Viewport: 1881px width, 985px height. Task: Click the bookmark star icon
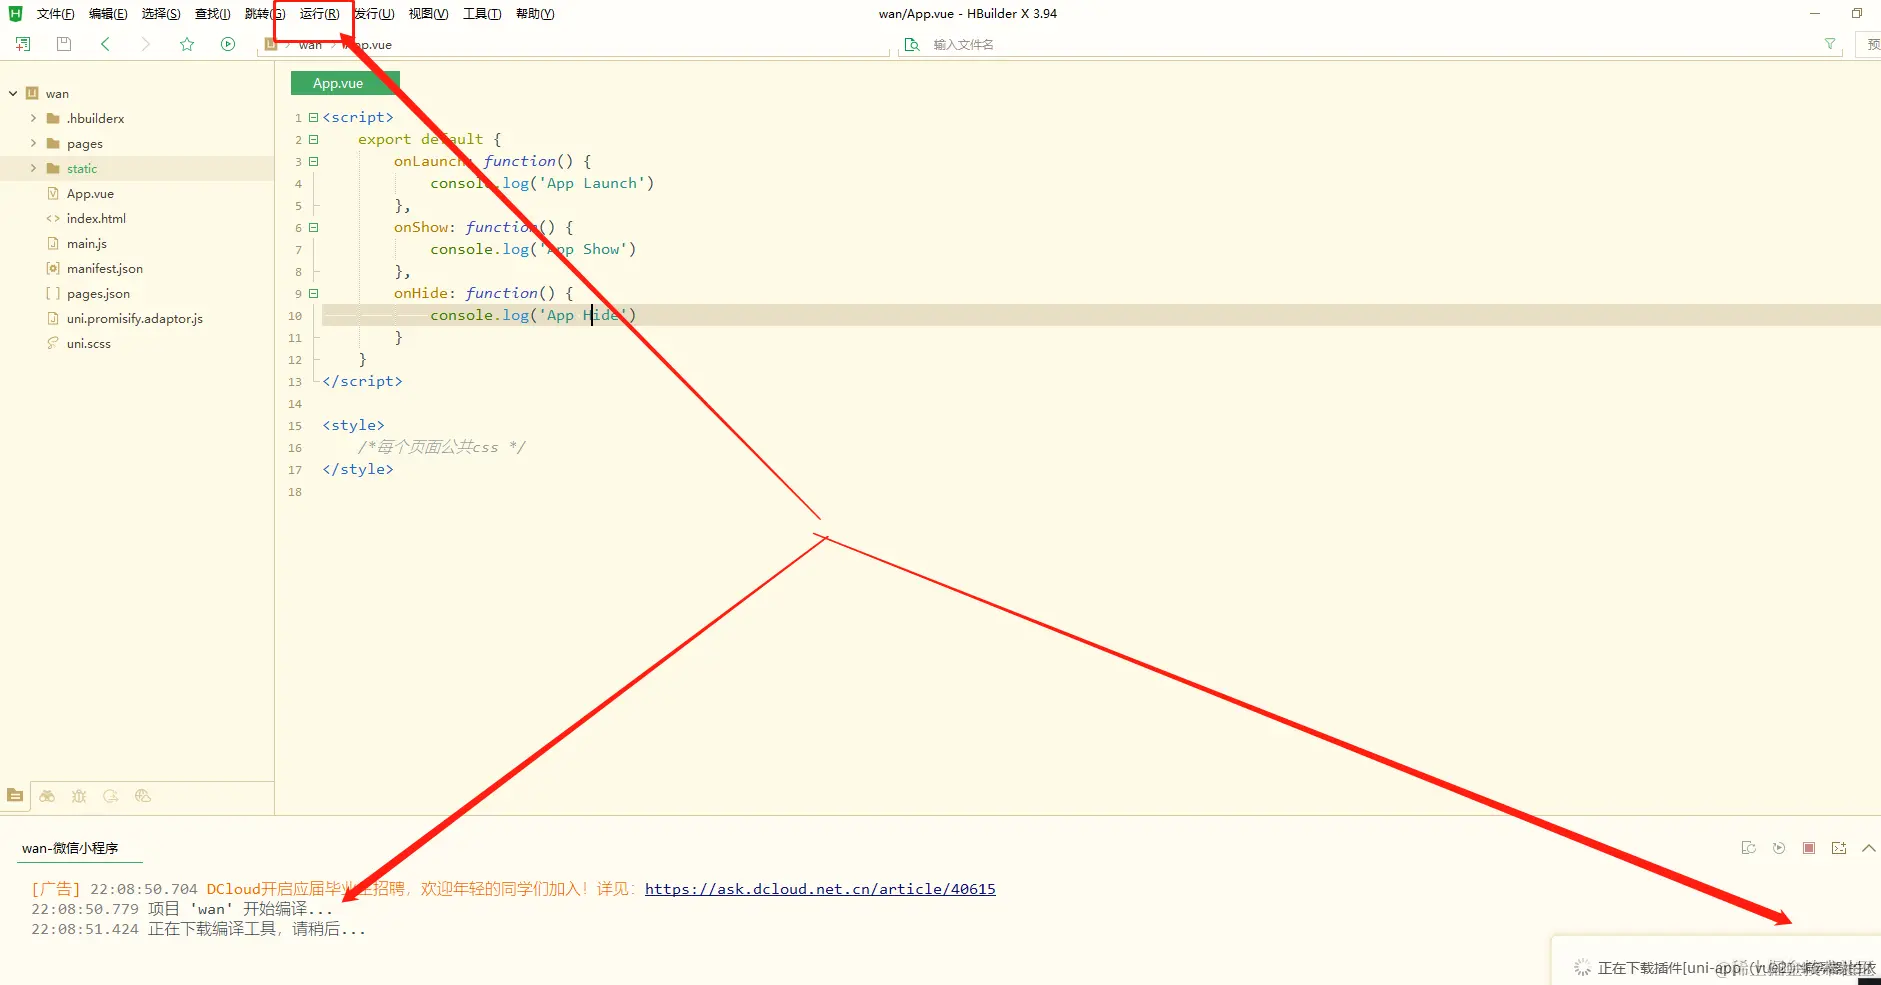click(x=187, y=44)
